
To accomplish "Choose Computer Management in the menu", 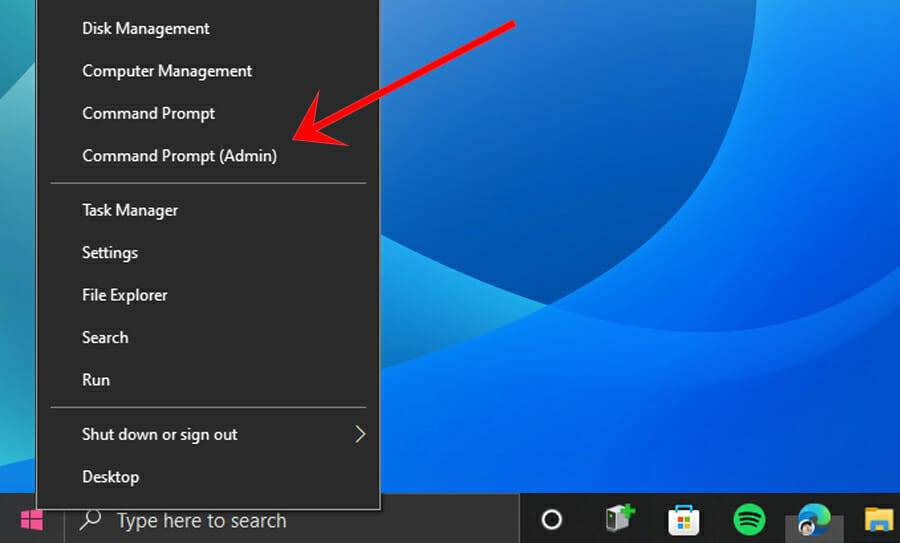I will [x=208, y=71].
